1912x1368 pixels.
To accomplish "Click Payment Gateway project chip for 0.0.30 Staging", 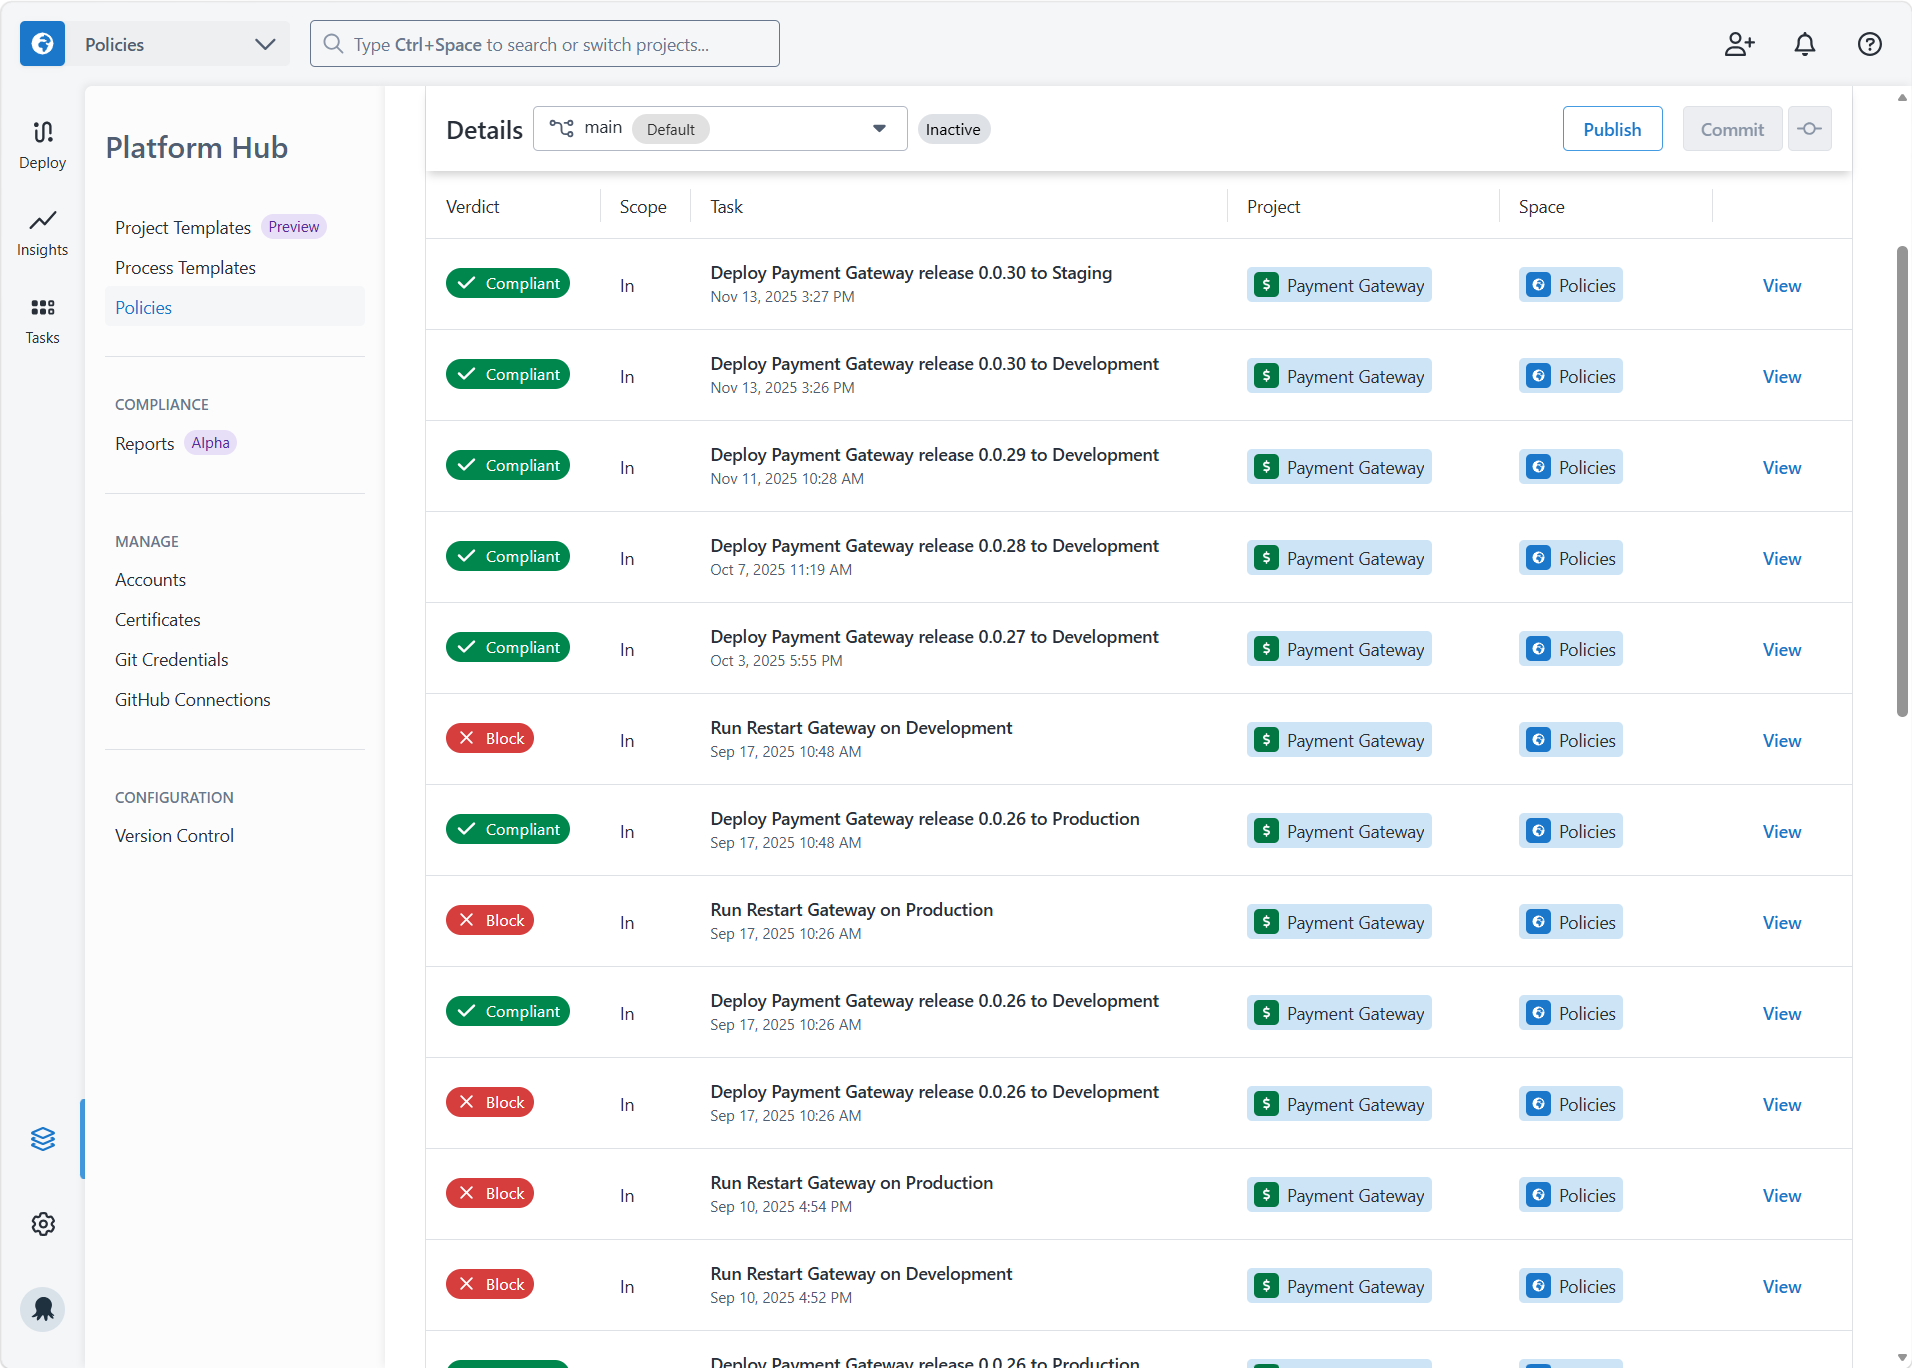I will (x=1339, y=285).
